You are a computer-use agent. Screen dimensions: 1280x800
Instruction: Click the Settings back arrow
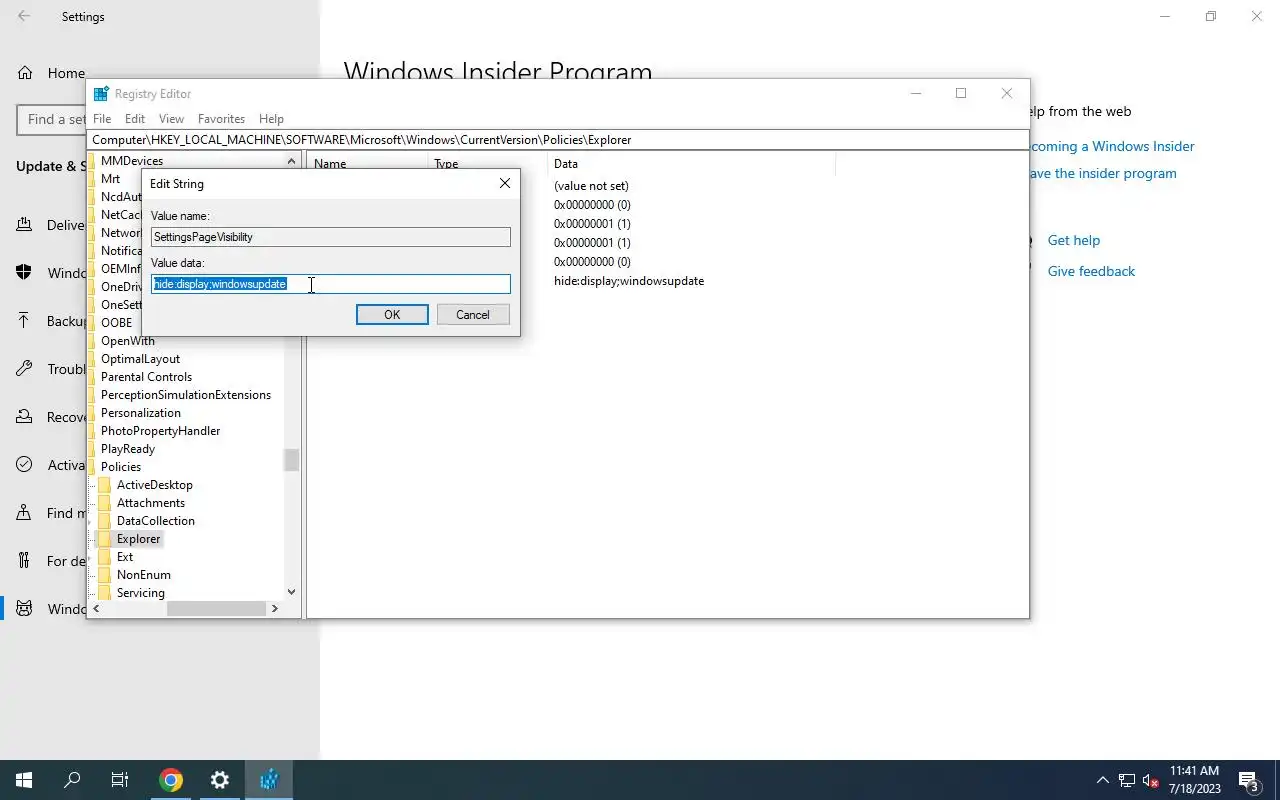(24, 16)
